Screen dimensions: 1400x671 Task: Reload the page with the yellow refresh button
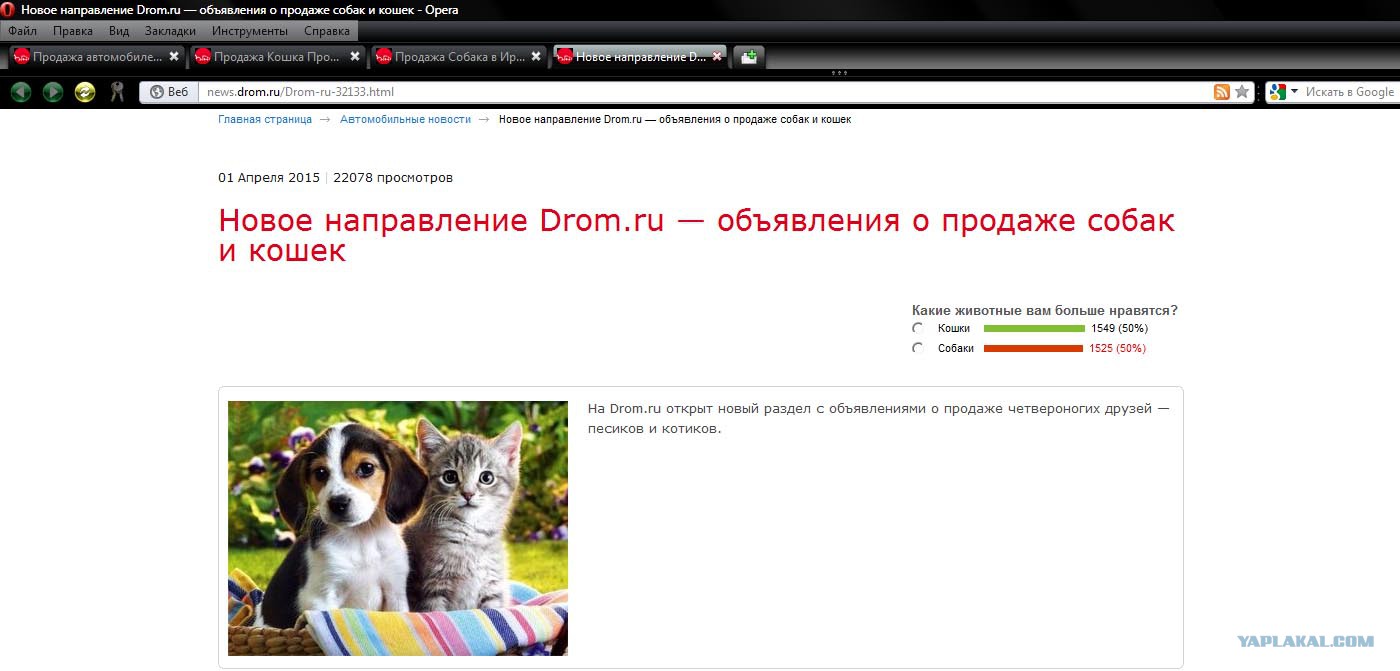pyautogui.click(x=85, y=92)
